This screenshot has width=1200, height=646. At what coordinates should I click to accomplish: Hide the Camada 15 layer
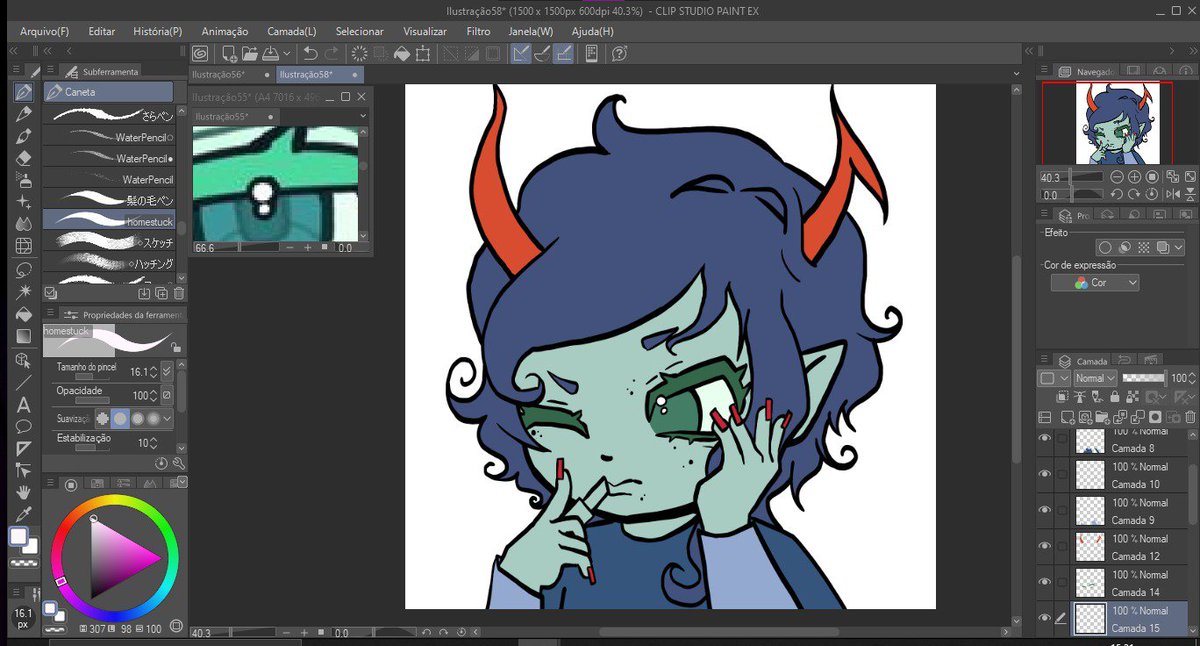[1045, 618]
